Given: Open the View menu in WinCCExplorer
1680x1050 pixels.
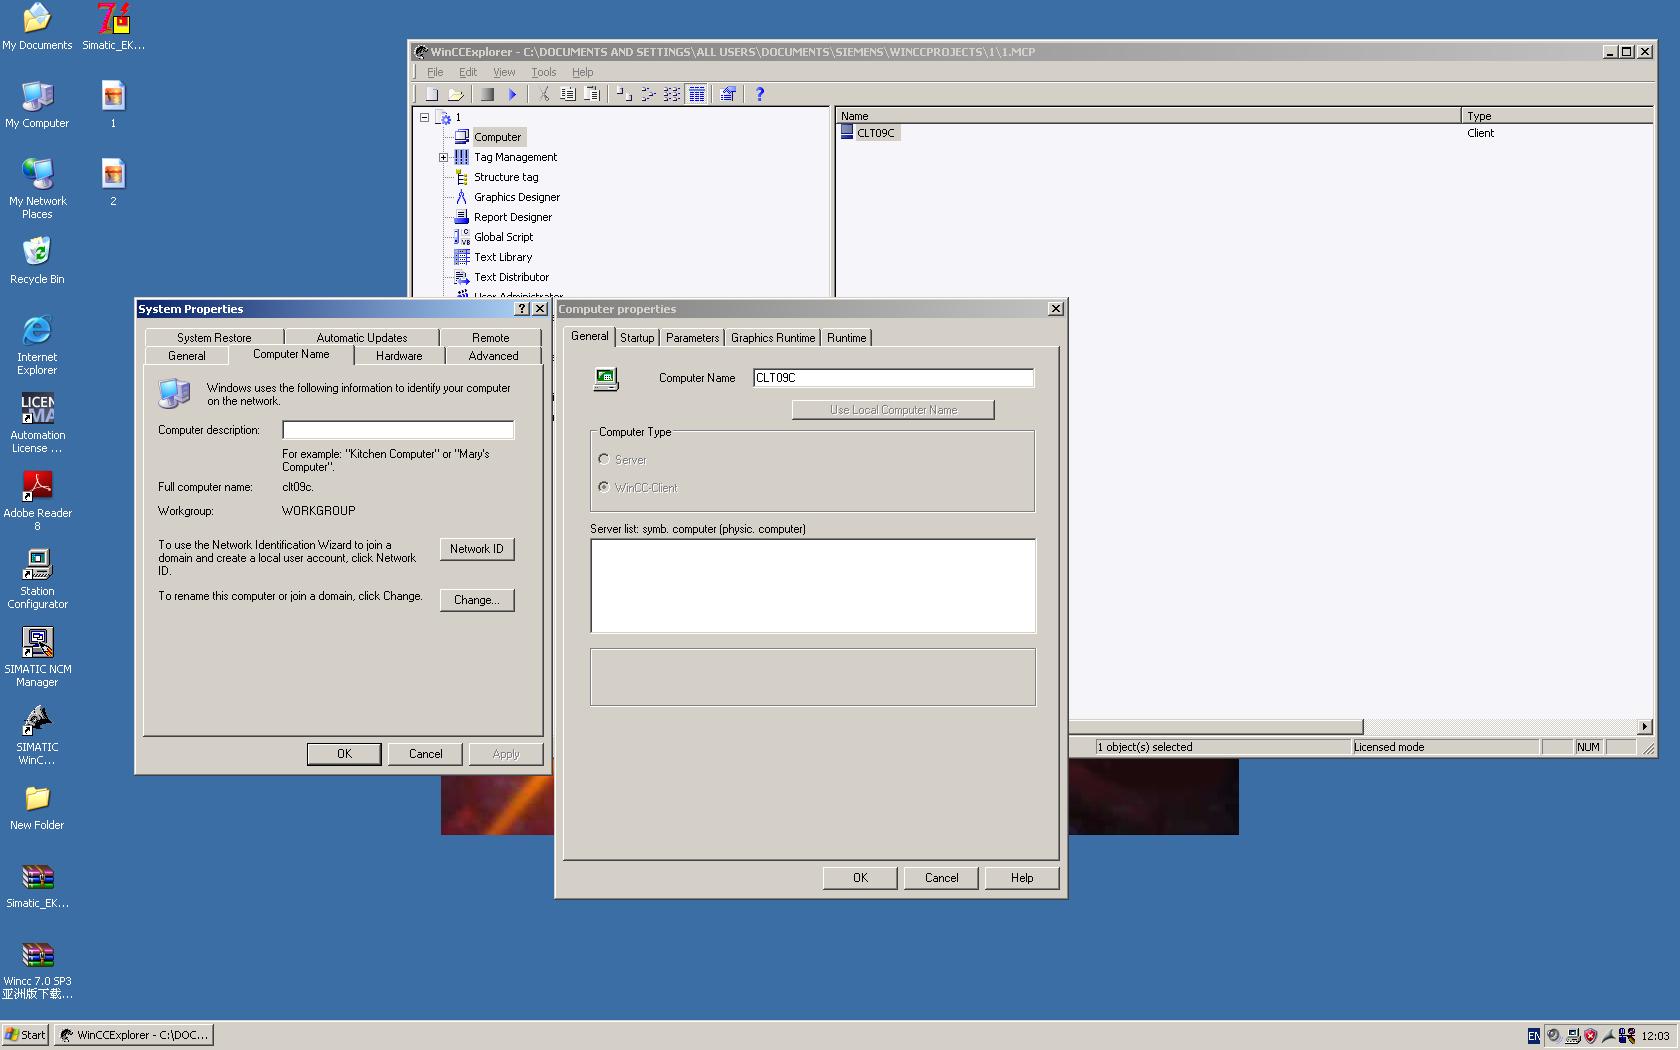Looking at the screenshot, I should [504, 72].
